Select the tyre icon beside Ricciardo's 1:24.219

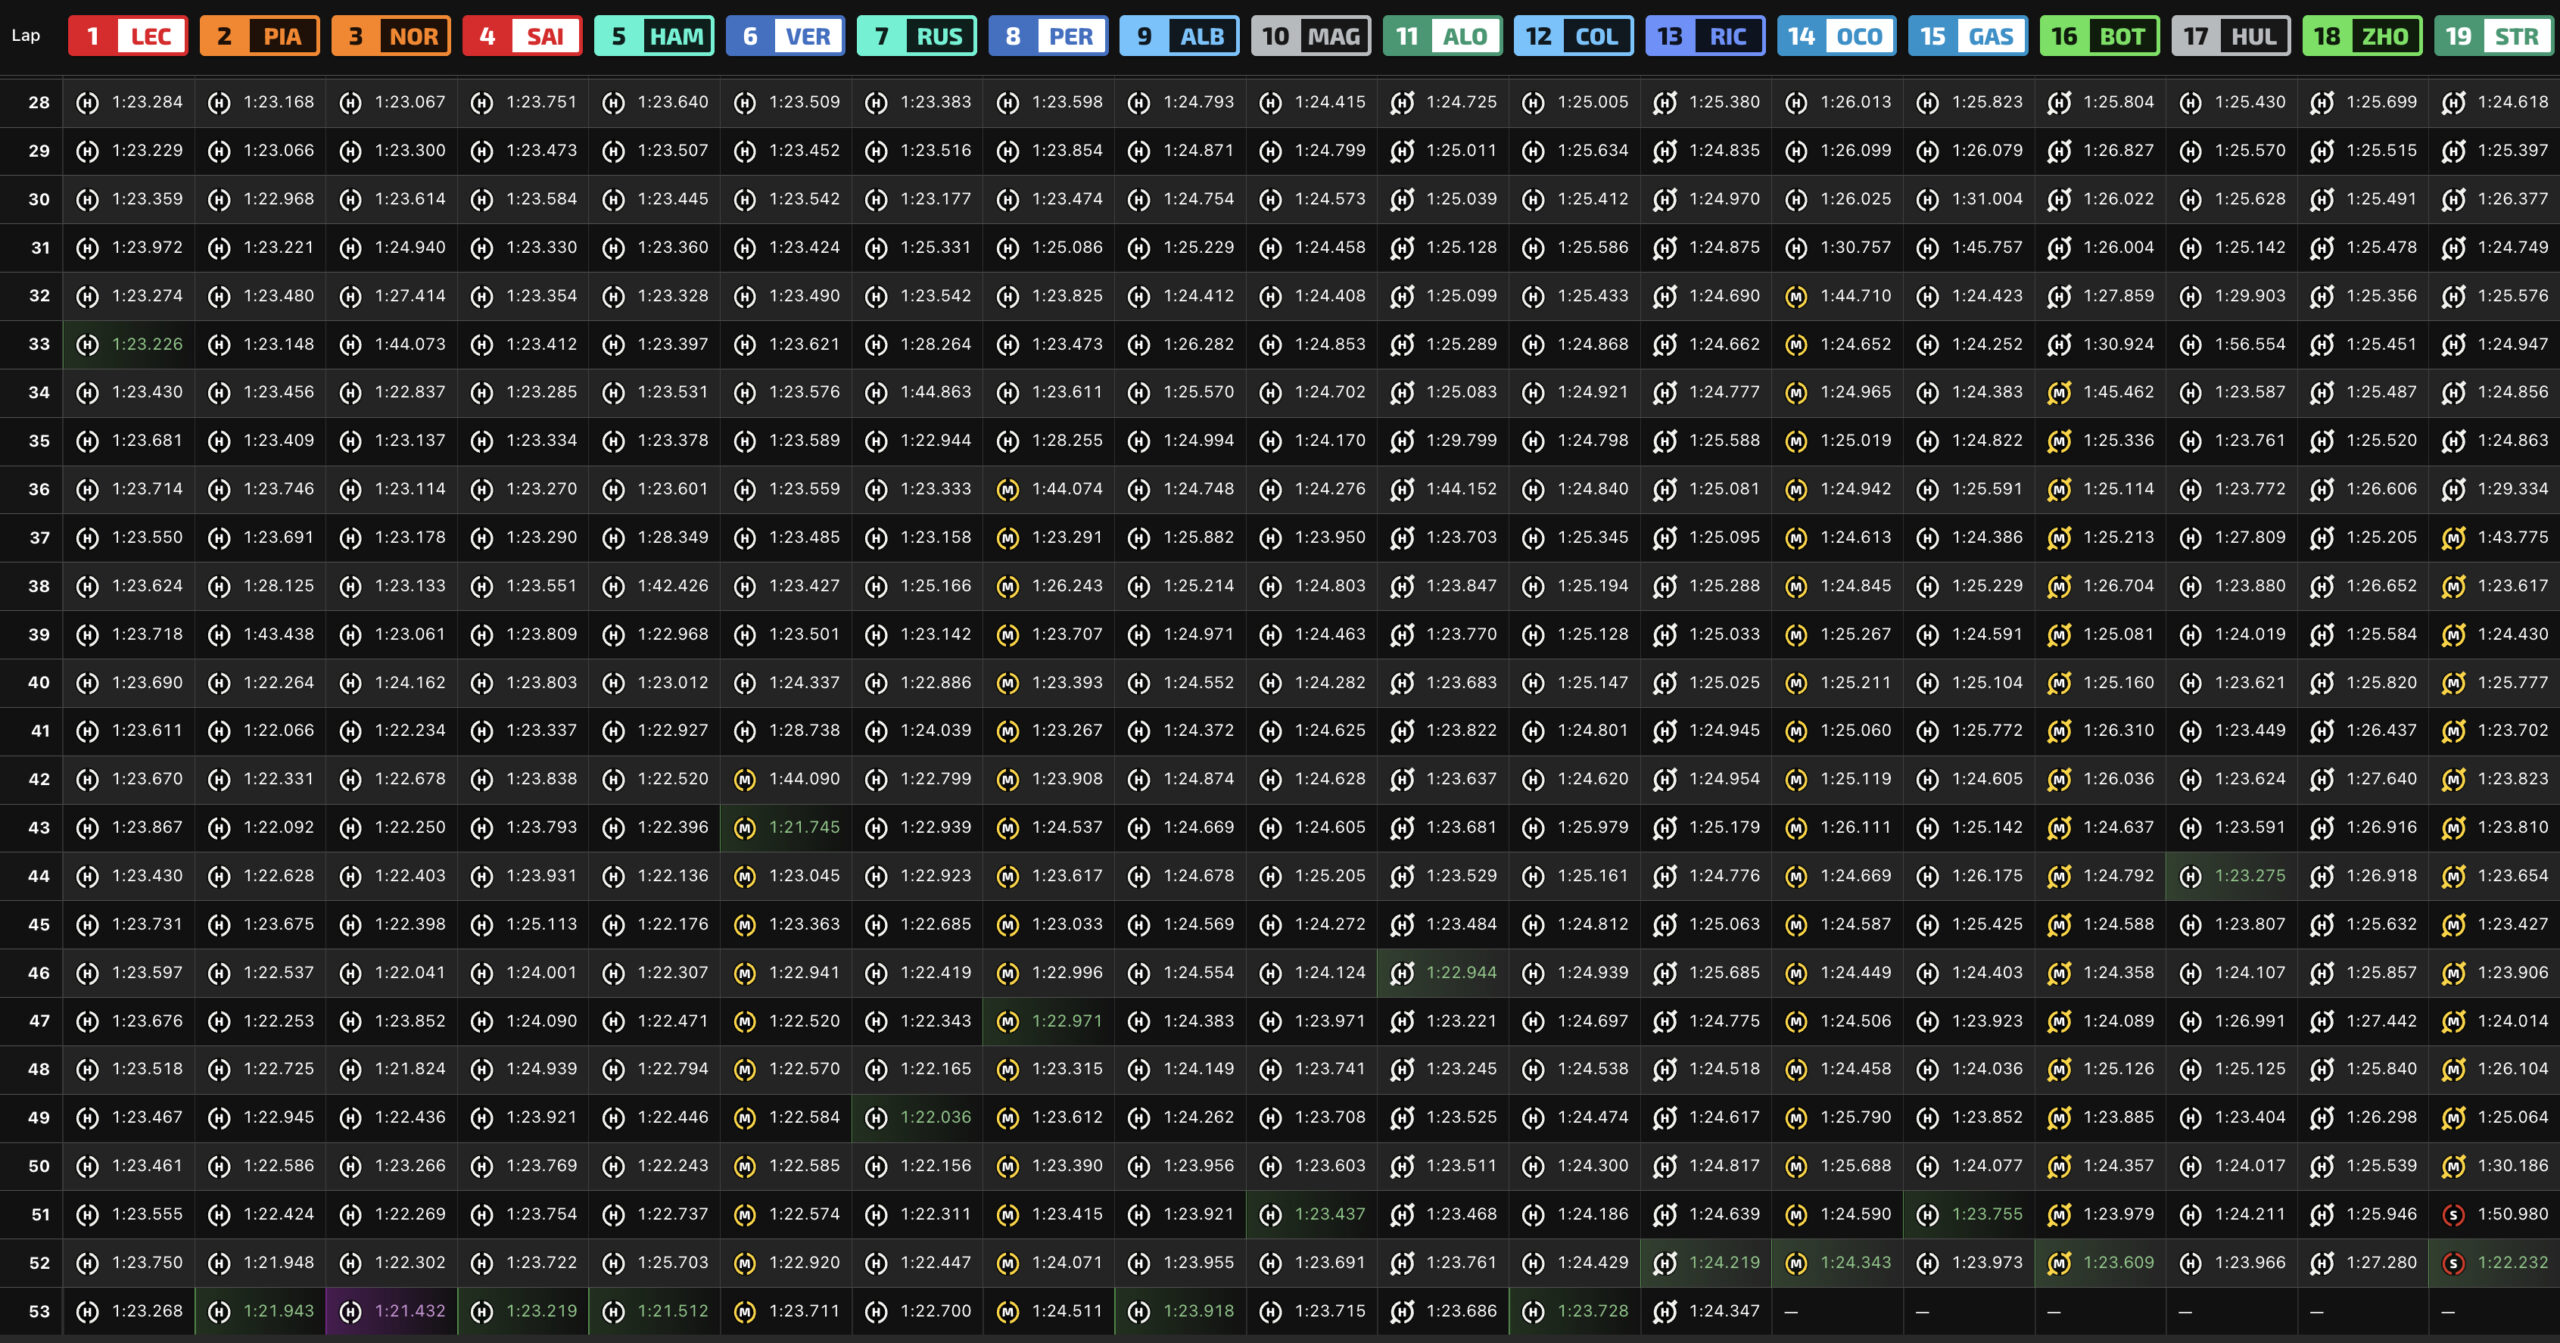click(1664, 1263)
